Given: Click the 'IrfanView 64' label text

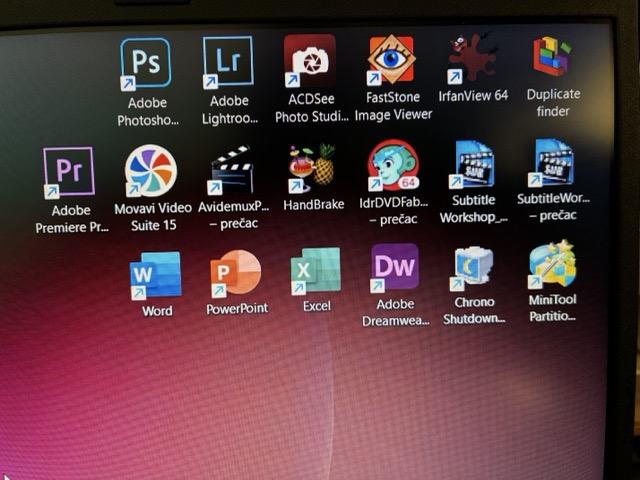Looking at the screenshot, I should [x=473, y=96].
